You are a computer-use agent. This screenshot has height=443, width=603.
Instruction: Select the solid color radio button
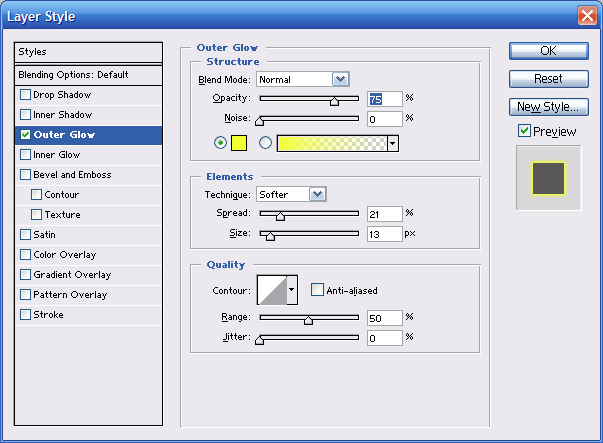(220, 143)
